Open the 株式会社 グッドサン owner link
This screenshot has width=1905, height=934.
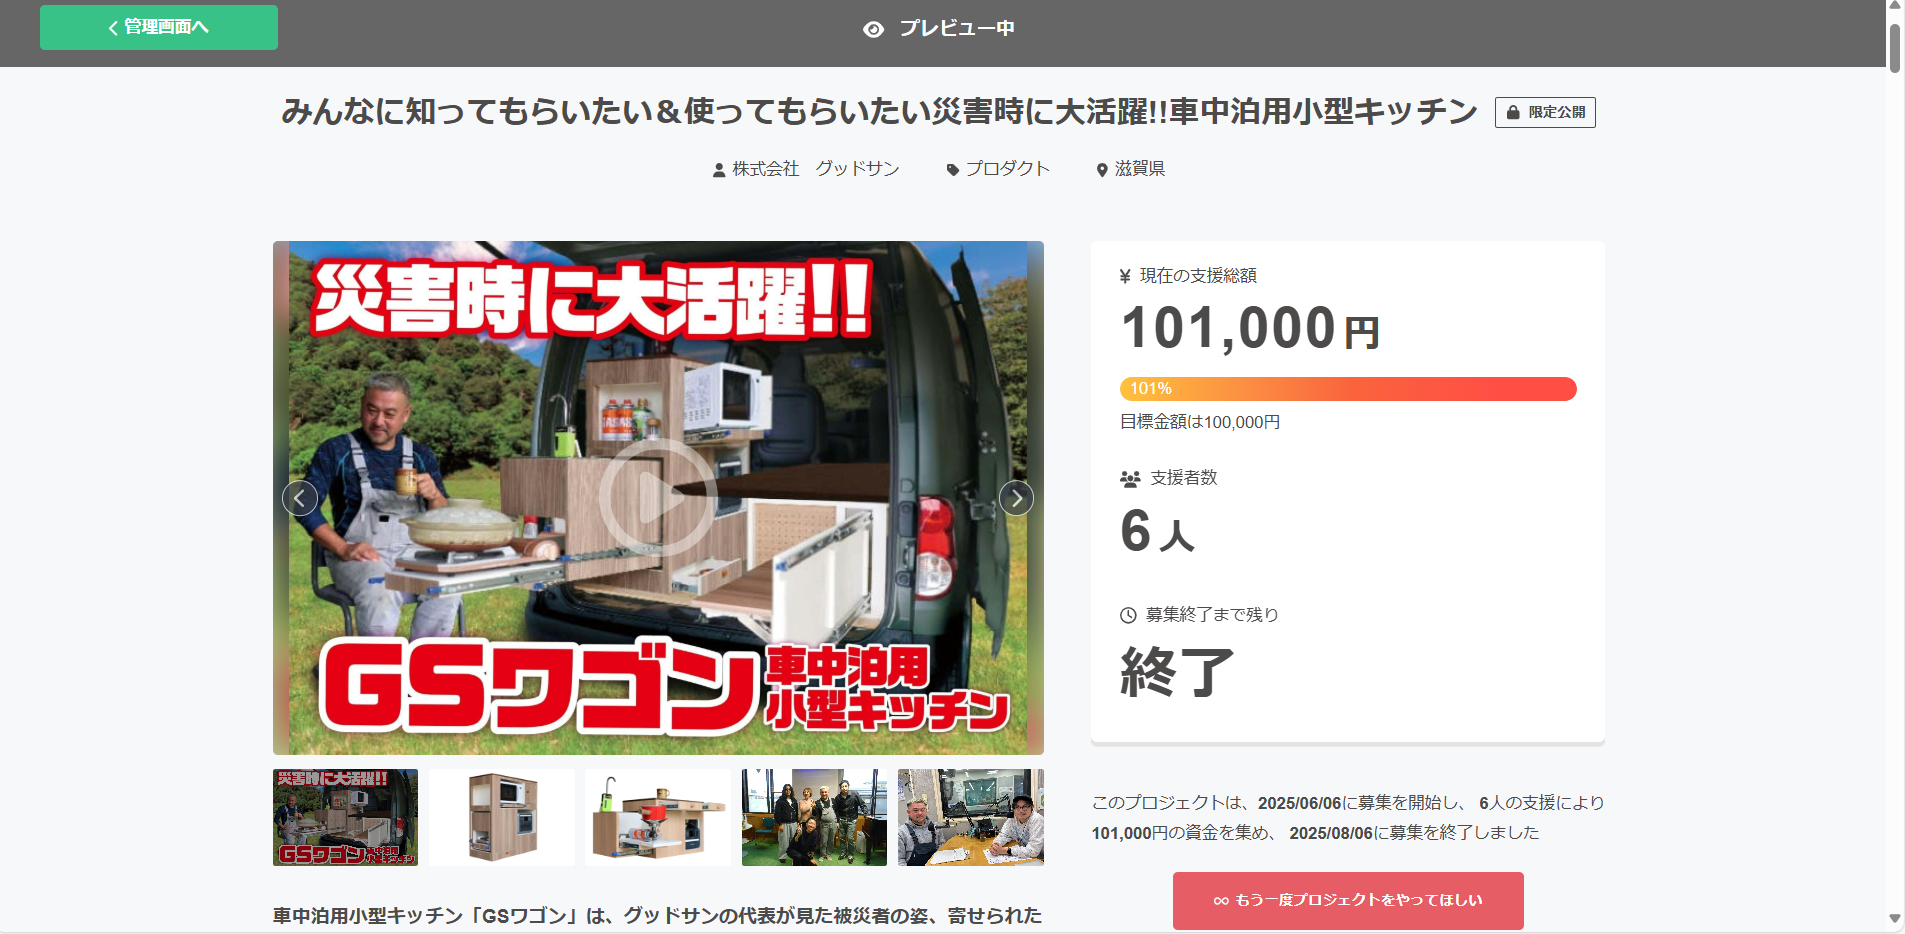(x=816, y=169)
